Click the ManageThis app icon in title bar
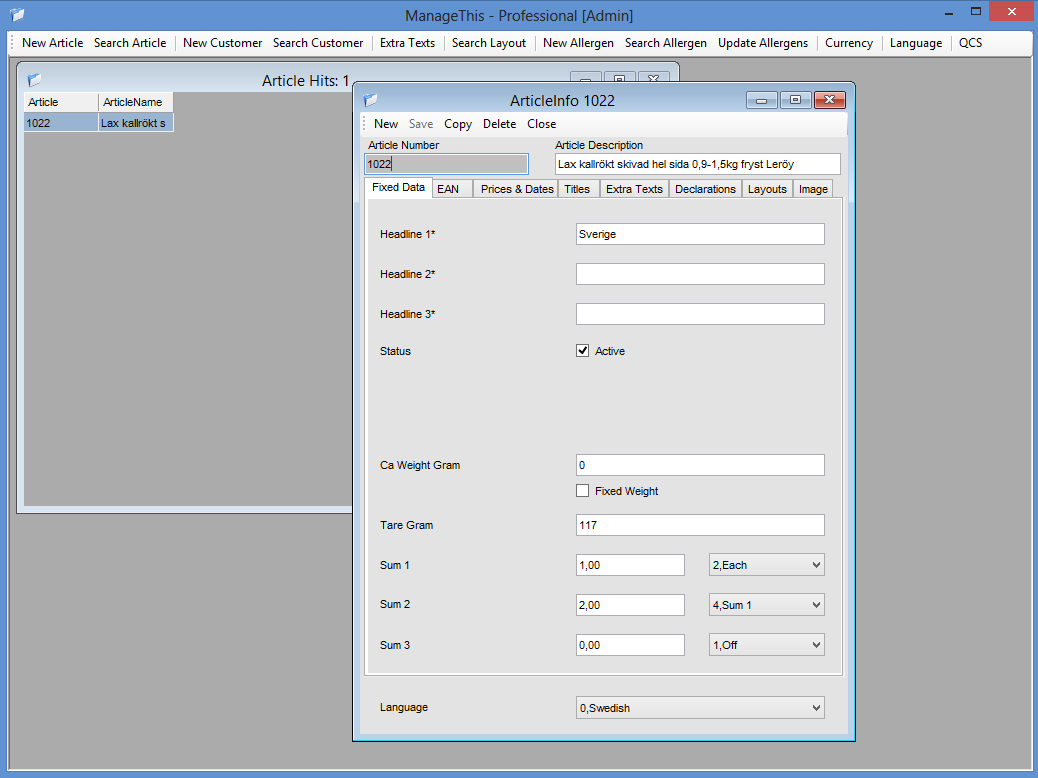This screenshot has height=778, width=1038. click(17, 15)
